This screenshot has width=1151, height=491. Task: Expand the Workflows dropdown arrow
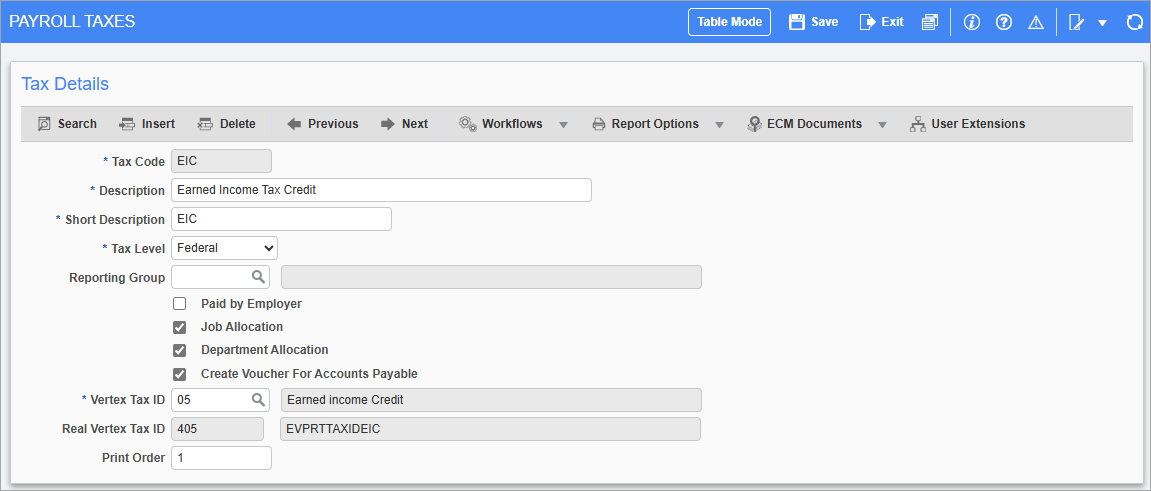563,125
